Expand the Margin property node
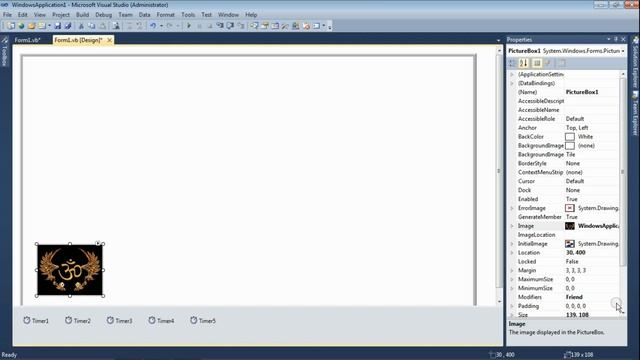The image size is (640, 360). click(512, 271)
